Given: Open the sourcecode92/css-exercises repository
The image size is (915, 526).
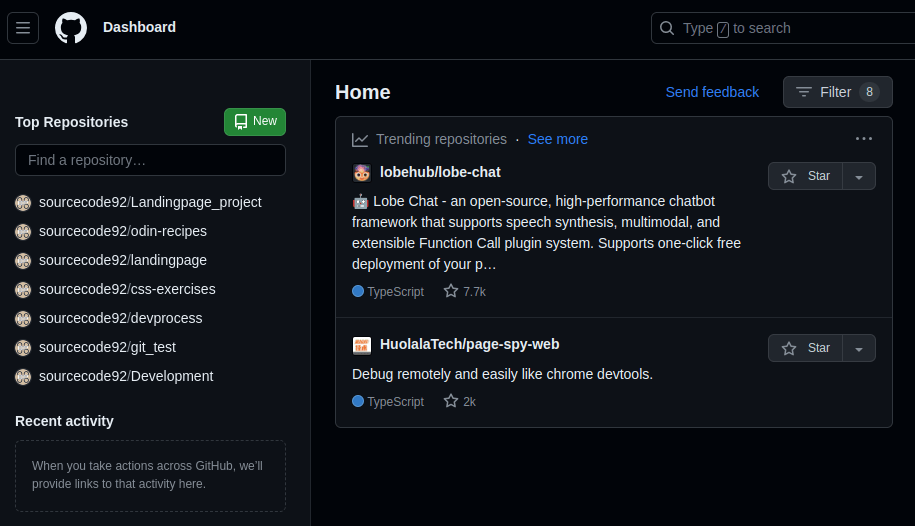Looking at the screenshot, I should pos(127,289).
